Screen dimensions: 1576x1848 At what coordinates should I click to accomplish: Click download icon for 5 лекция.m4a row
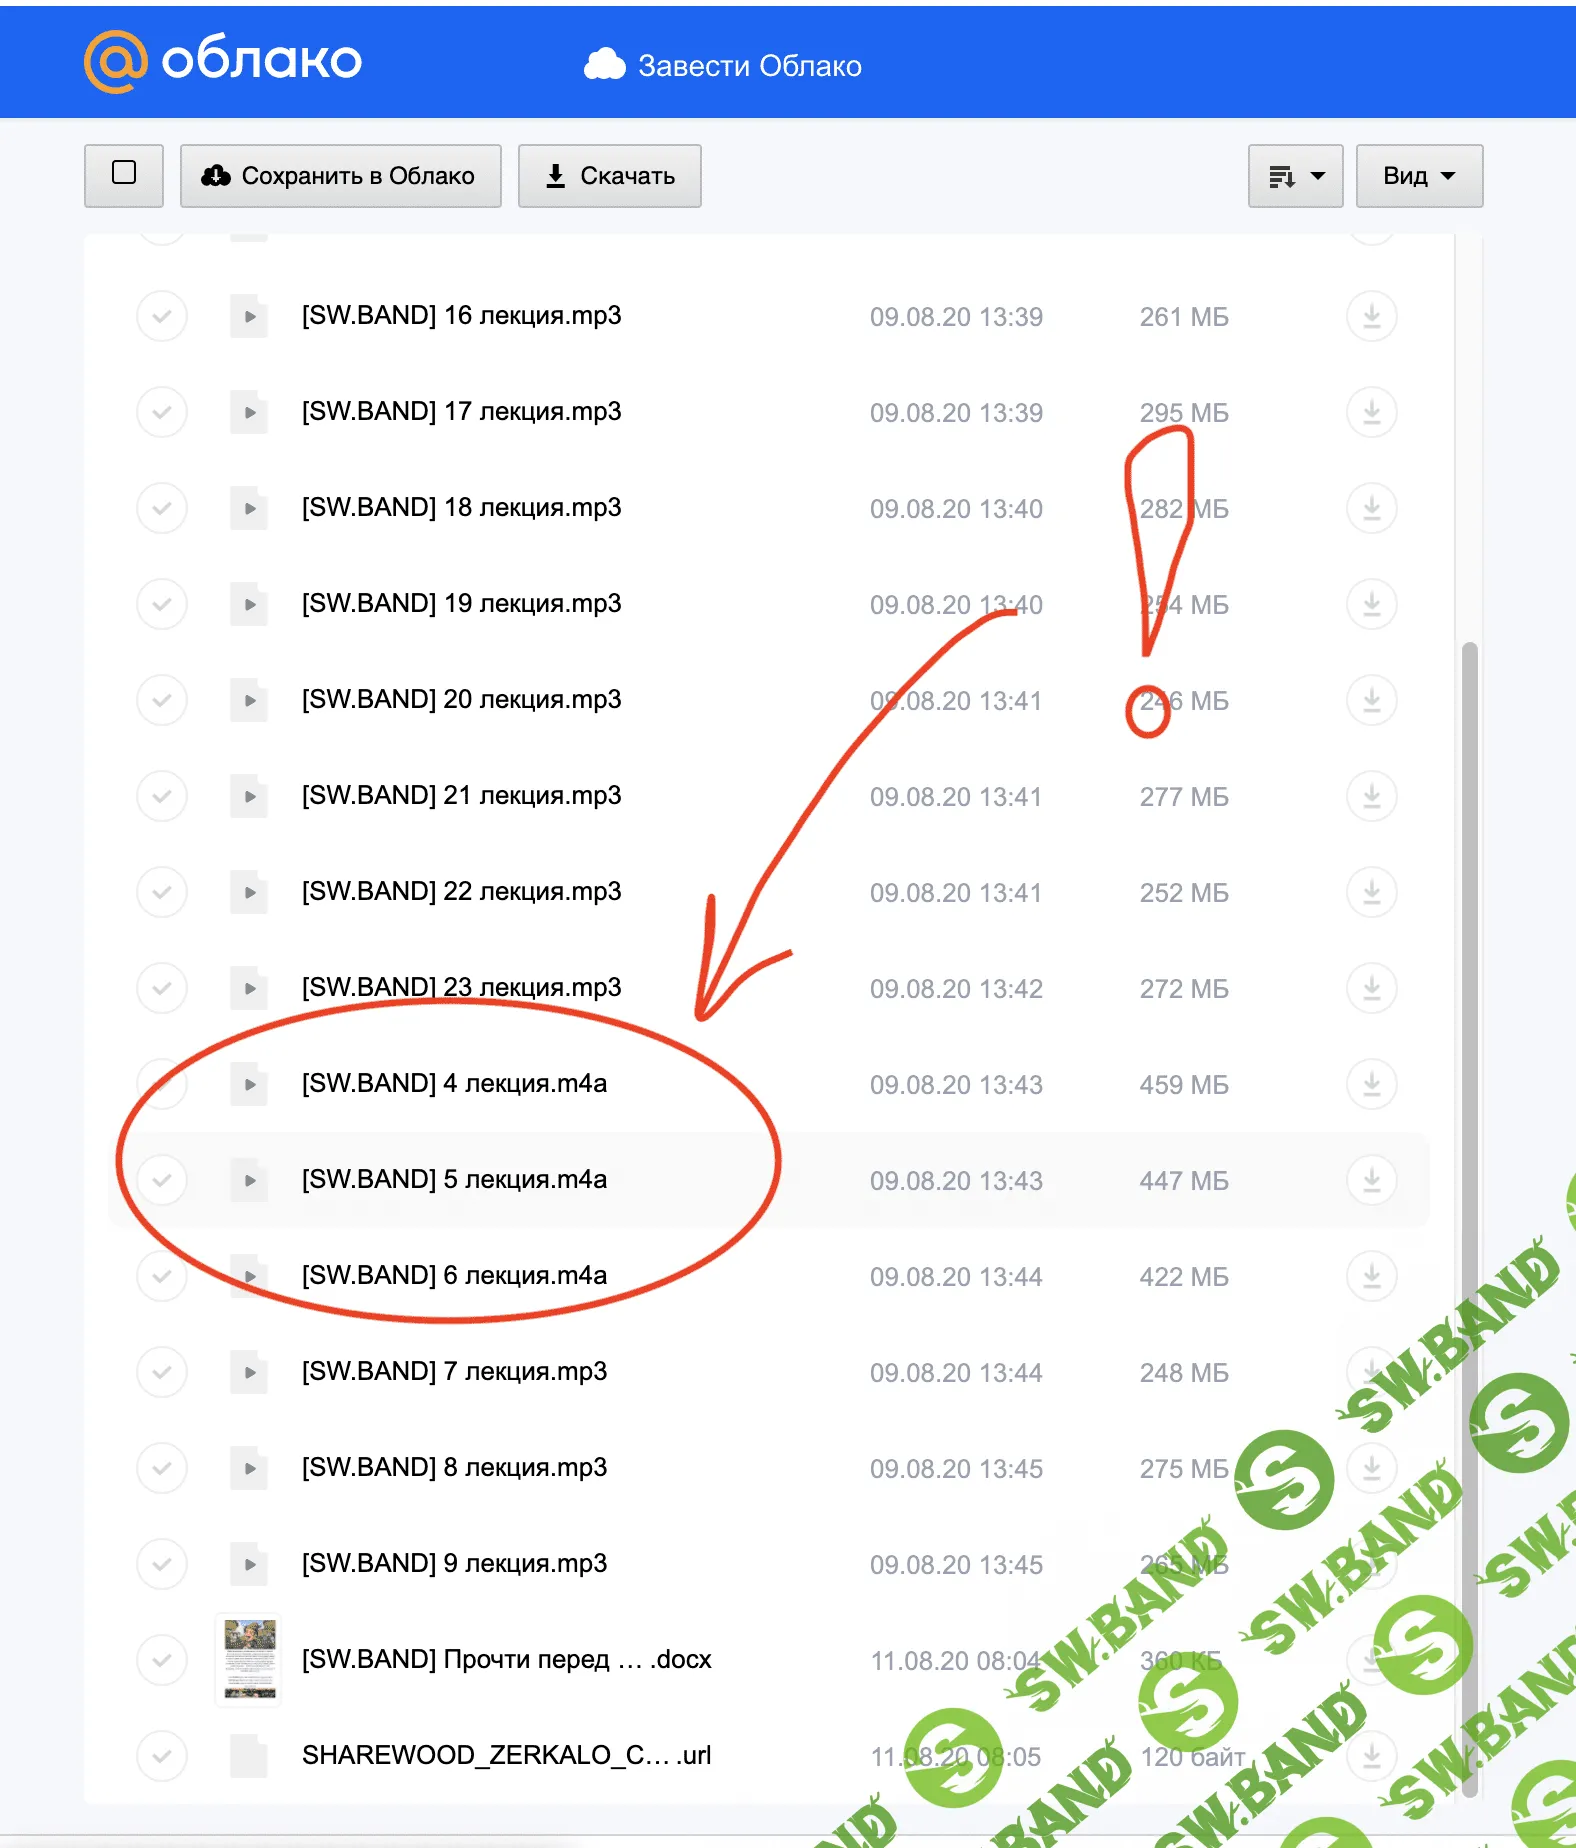coord(1371,1181)
